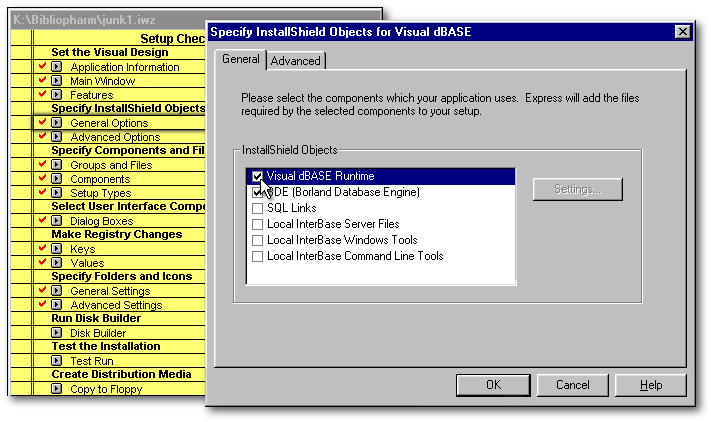Select the General tab
711x422 pixels.
coord(240,60)
